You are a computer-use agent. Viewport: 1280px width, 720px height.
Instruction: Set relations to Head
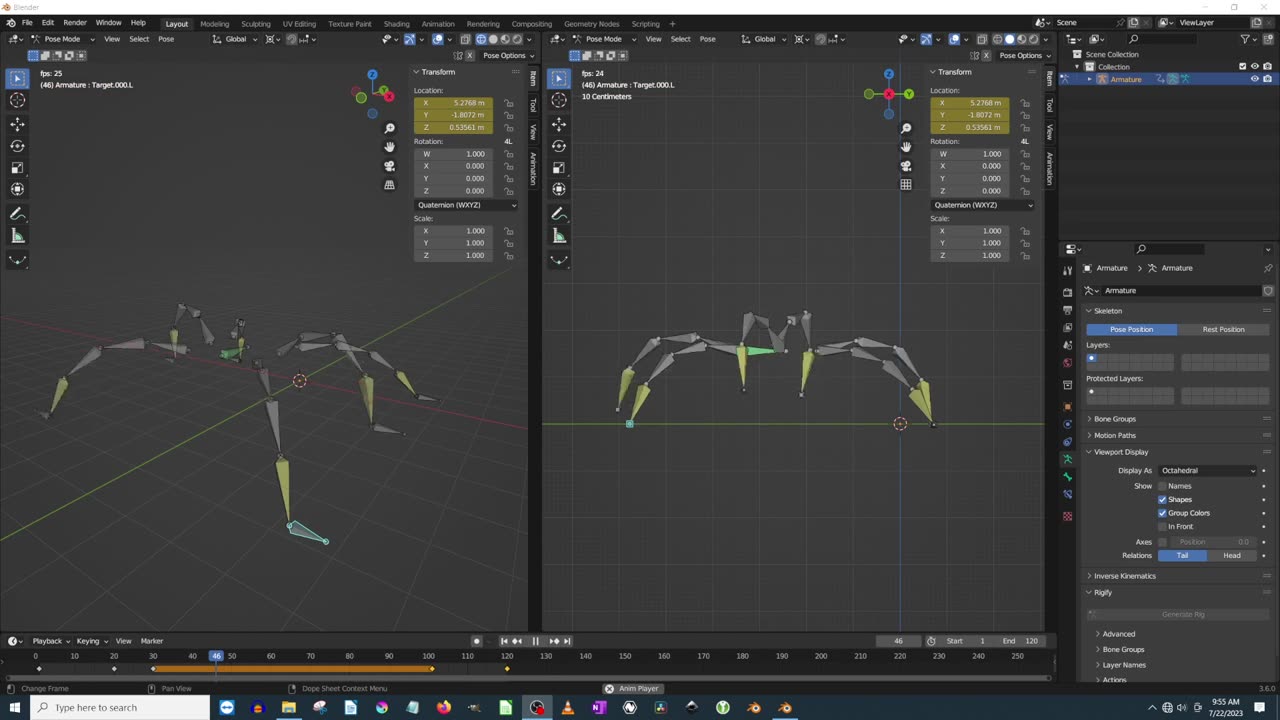point(1231,556)
